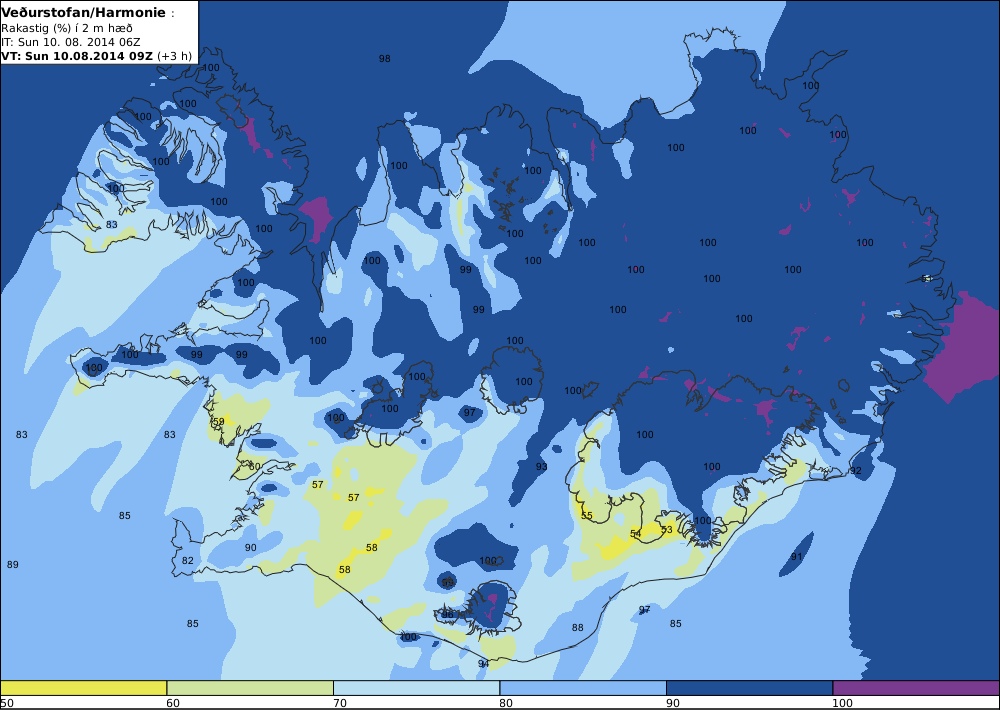Select the 53 humidity value on the map
1000x710 pixels.
(x=666, y=529)
